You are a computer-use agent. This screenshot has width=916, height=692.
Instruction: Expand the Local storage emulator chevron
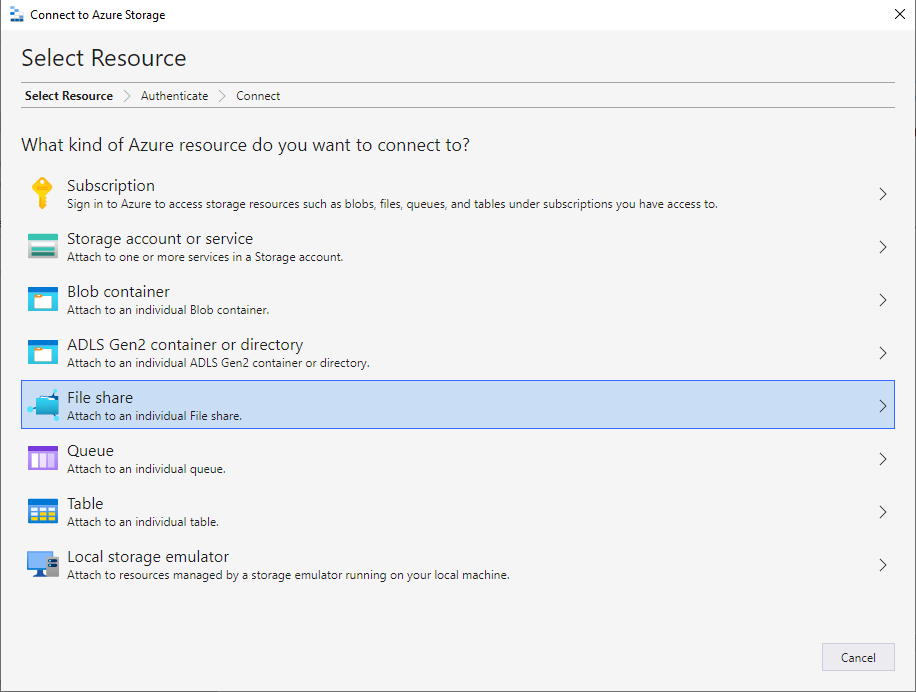coord(883,565)
